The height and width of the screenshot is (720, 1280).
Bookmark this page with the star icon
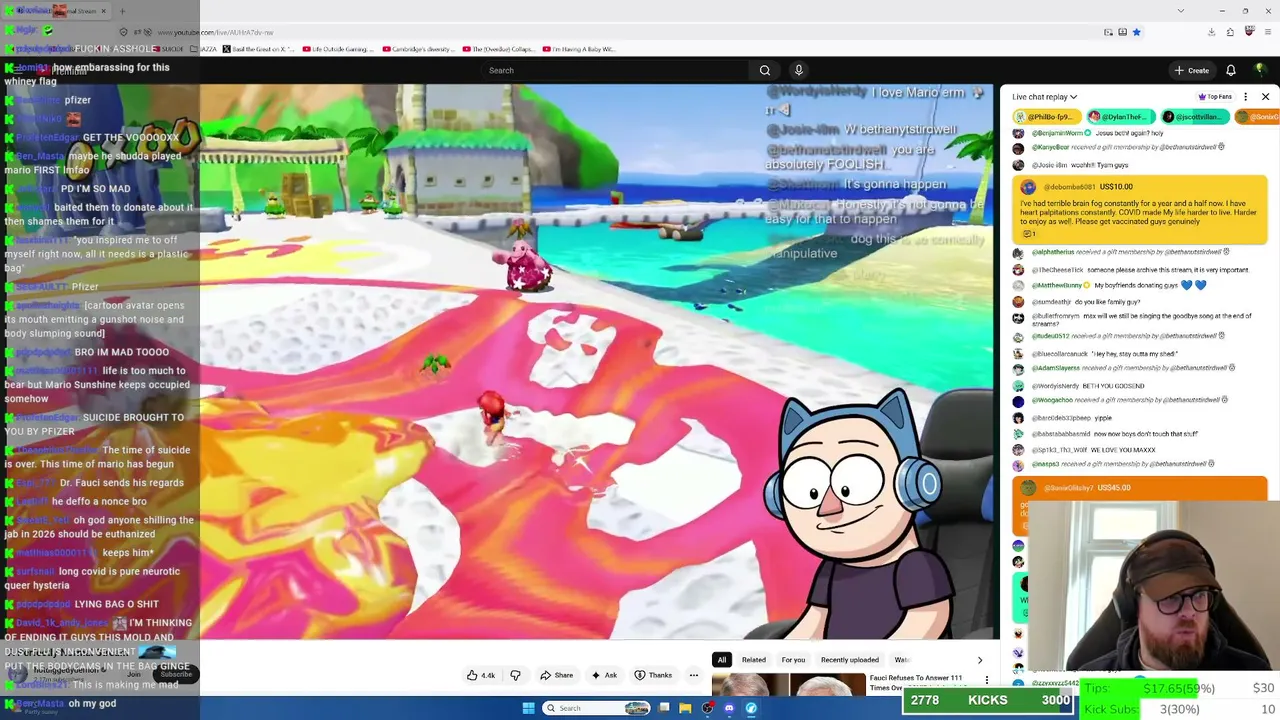(1136, 32)
